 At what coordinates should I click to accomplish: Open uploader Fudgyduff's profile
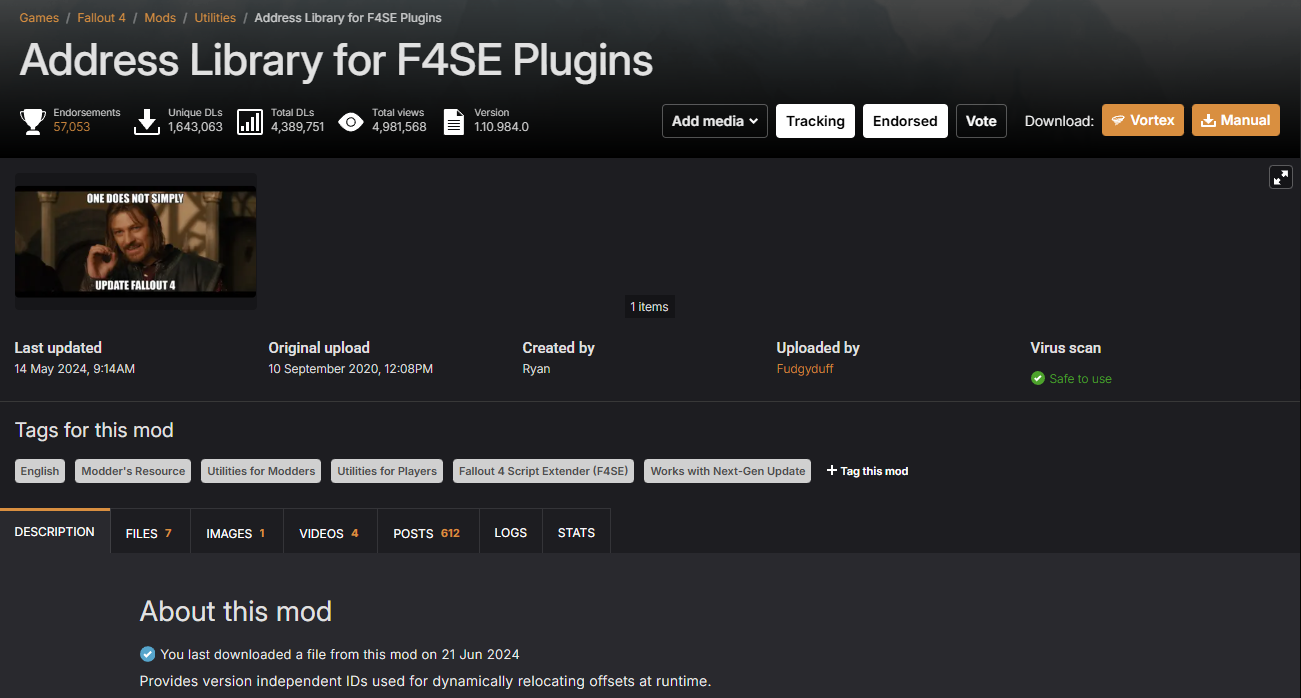(x=805, y=369)
